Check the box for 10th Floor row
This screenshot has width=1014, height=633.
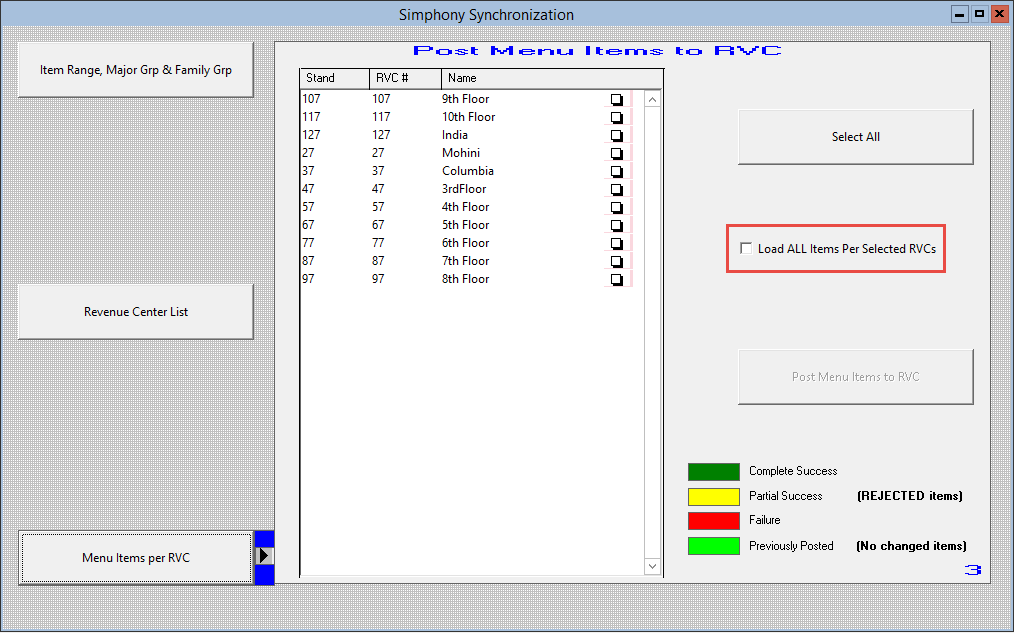(616, 118)
